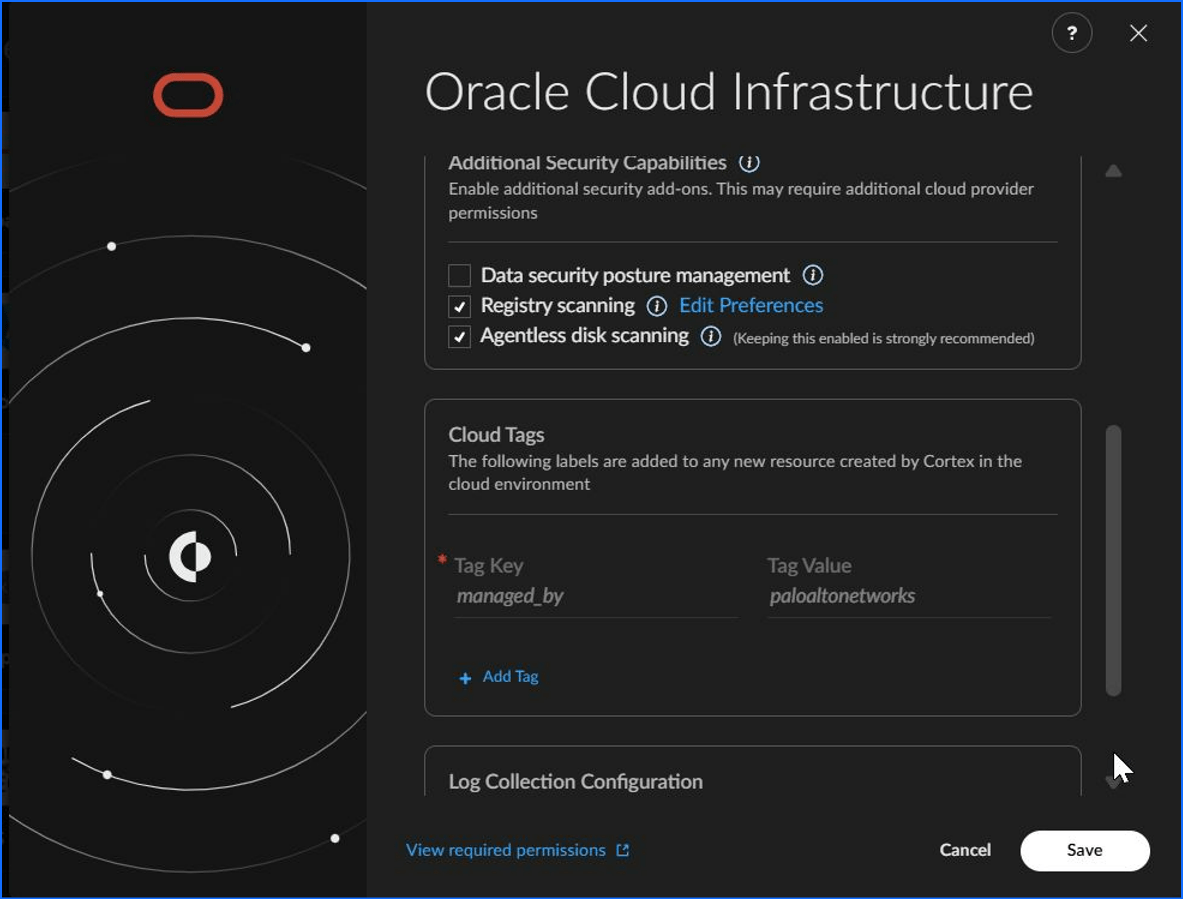Open the help question mark icon
Viewport: 1183px width, 899px height.
coord(1071,33)
